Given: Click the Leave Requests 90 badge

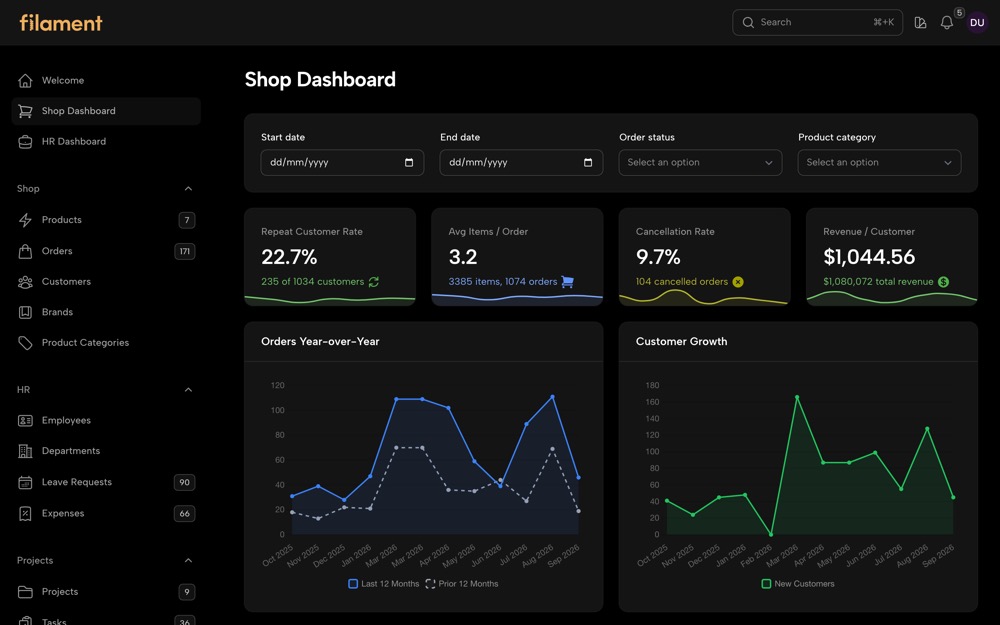Looking at the screenshot, I should point(184,482).
